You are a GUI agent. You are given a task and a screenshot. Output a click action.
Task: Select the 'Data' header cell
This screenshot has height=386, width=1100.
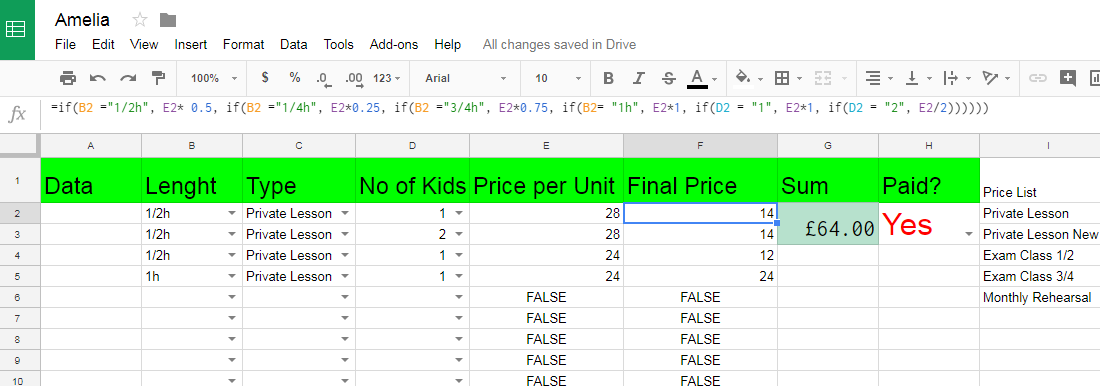(91, 180)
